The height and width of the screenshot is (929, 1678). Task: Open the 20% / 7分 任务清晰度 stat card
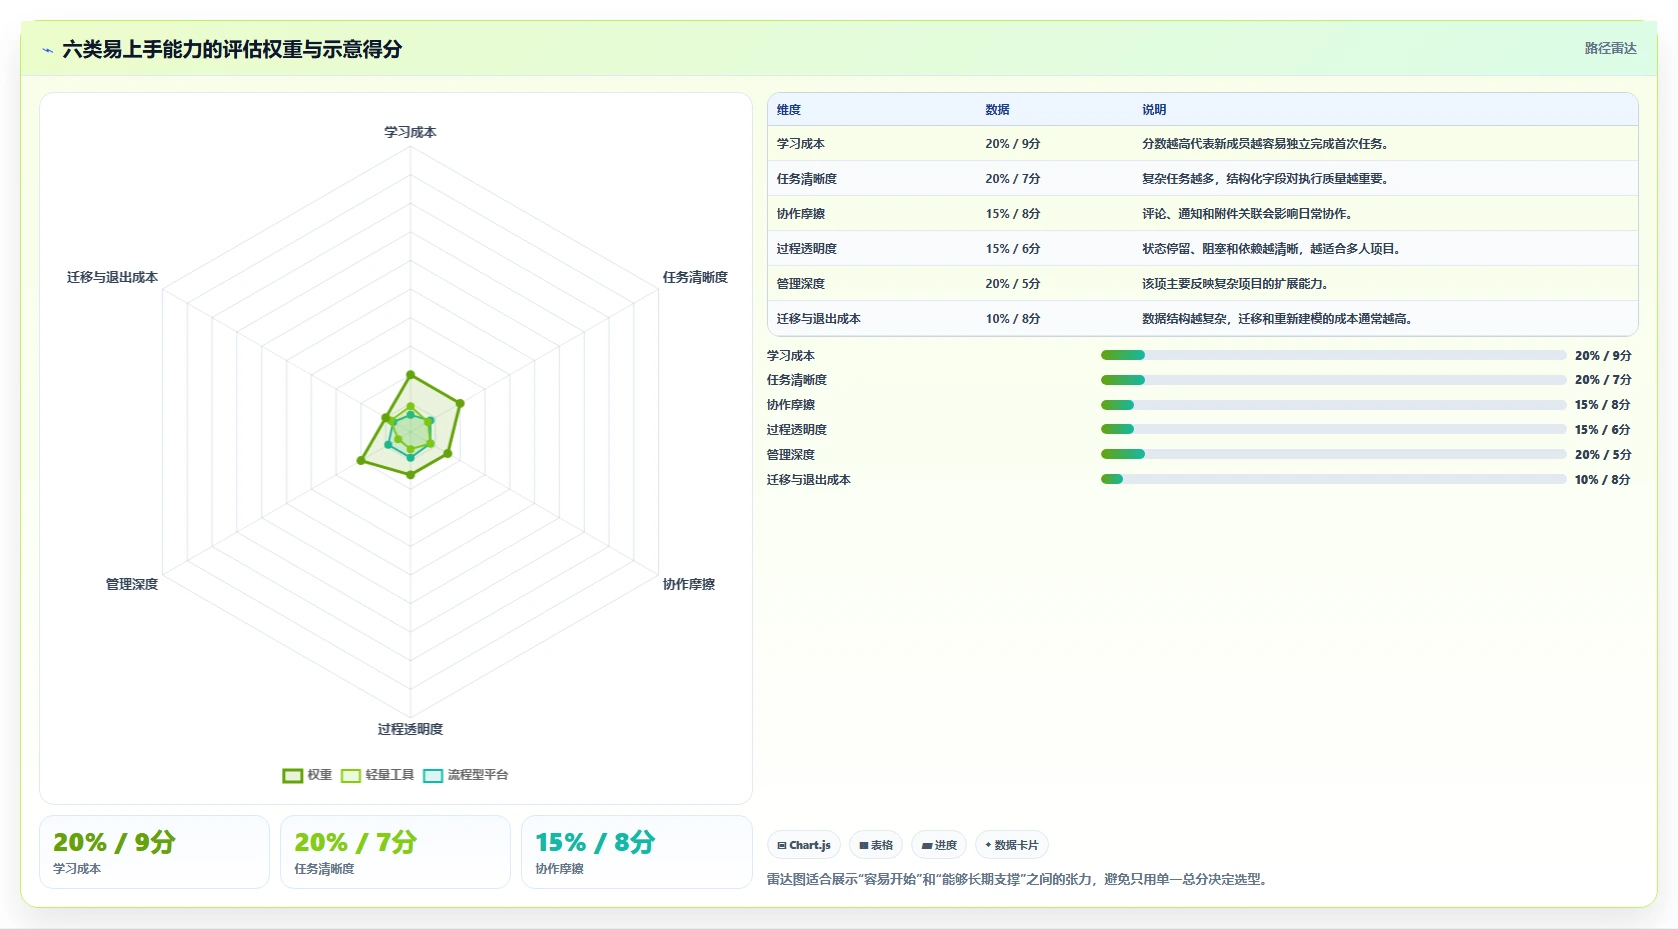point(395,852)
